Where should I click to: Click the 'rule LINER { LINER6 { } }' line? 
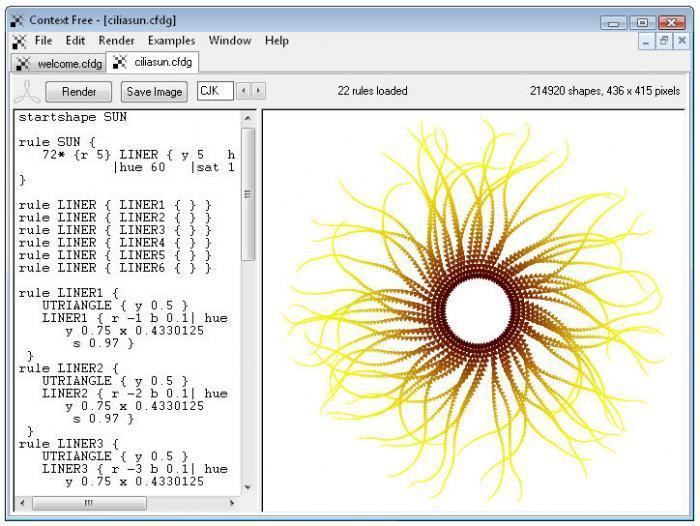coord(115,268)
